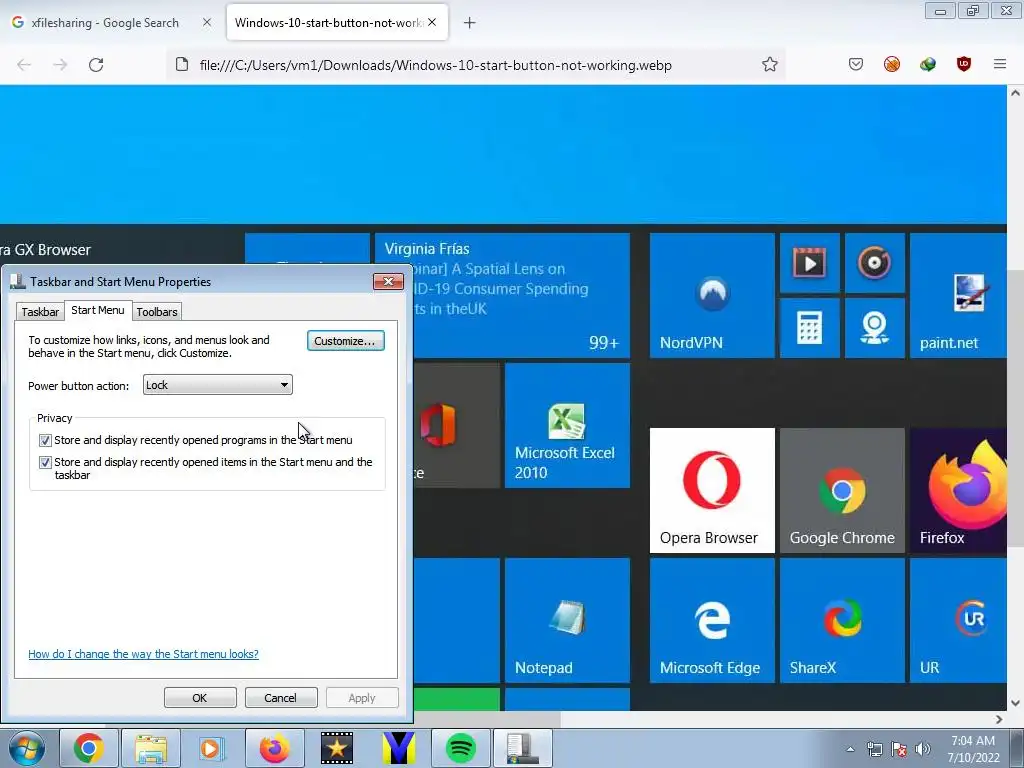This screenshot has height=768, width=1024.
Task: Click the Firefox tile in image
Action: 958,490
